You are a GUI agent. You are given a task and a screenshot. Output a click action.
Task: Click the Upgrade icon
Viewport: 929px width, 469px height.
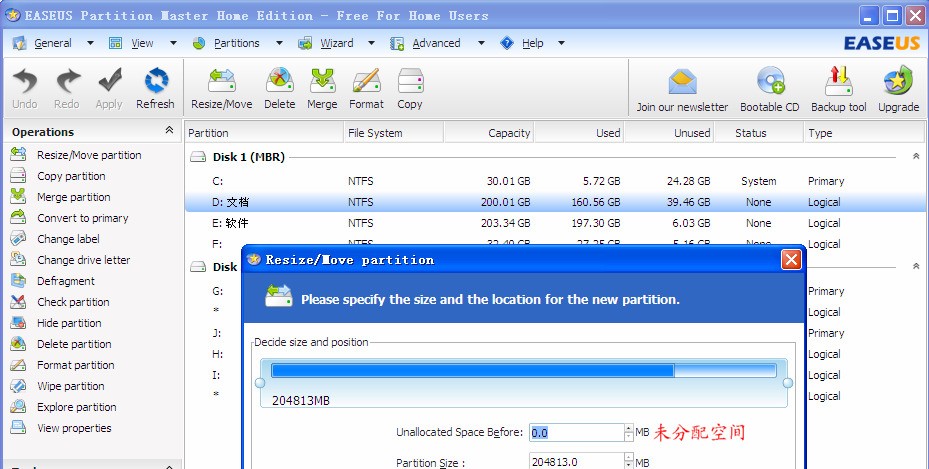pyautogui.click(x=899, y=89)
